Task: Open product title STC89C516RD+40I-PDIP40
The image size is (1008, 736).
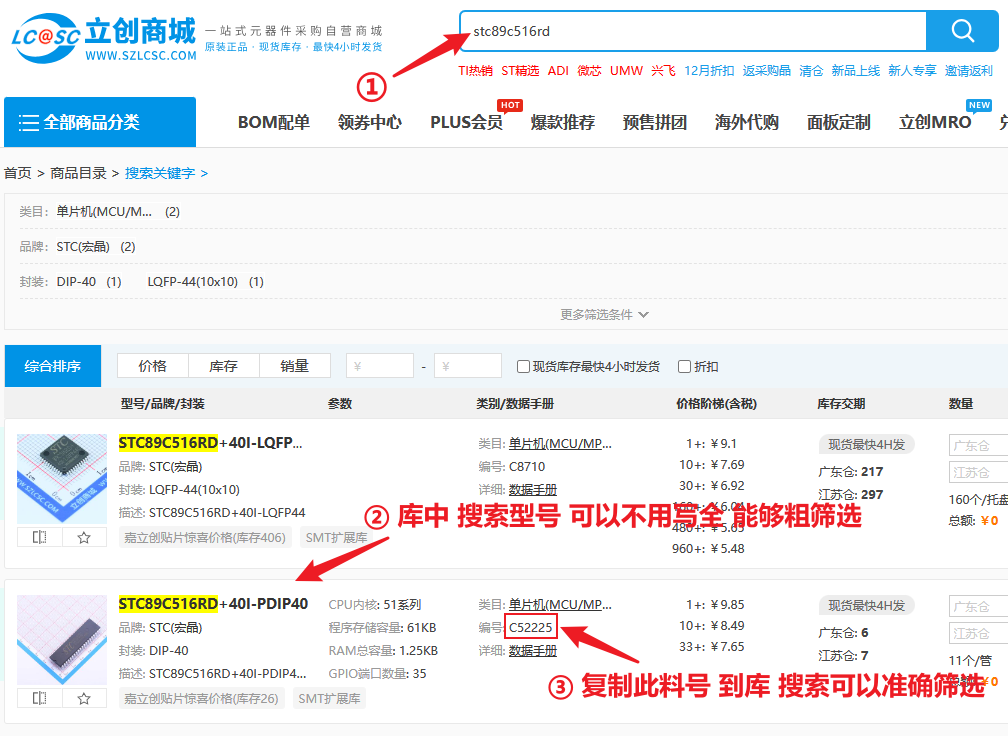Action: tap(213, 604)
